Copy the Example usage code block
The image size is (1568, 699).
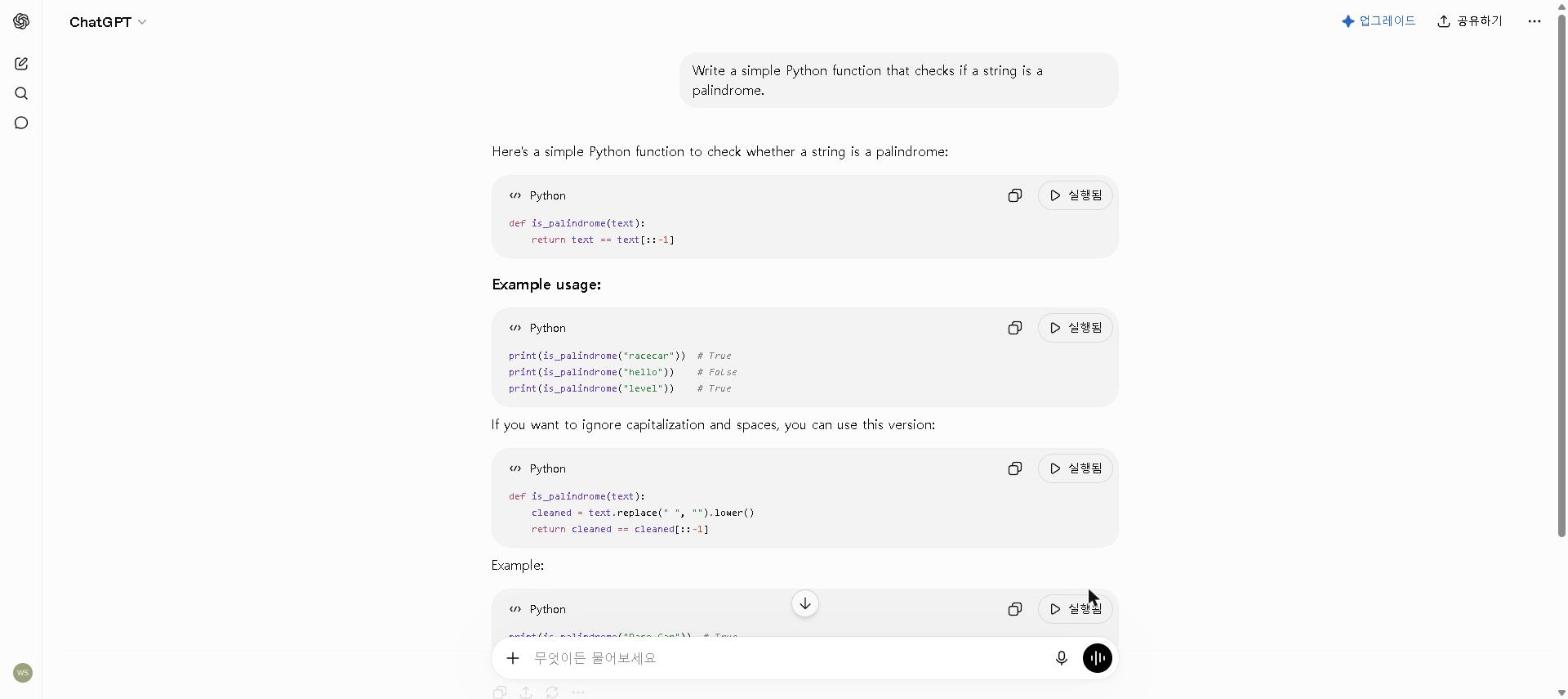tap(1015, 328)
